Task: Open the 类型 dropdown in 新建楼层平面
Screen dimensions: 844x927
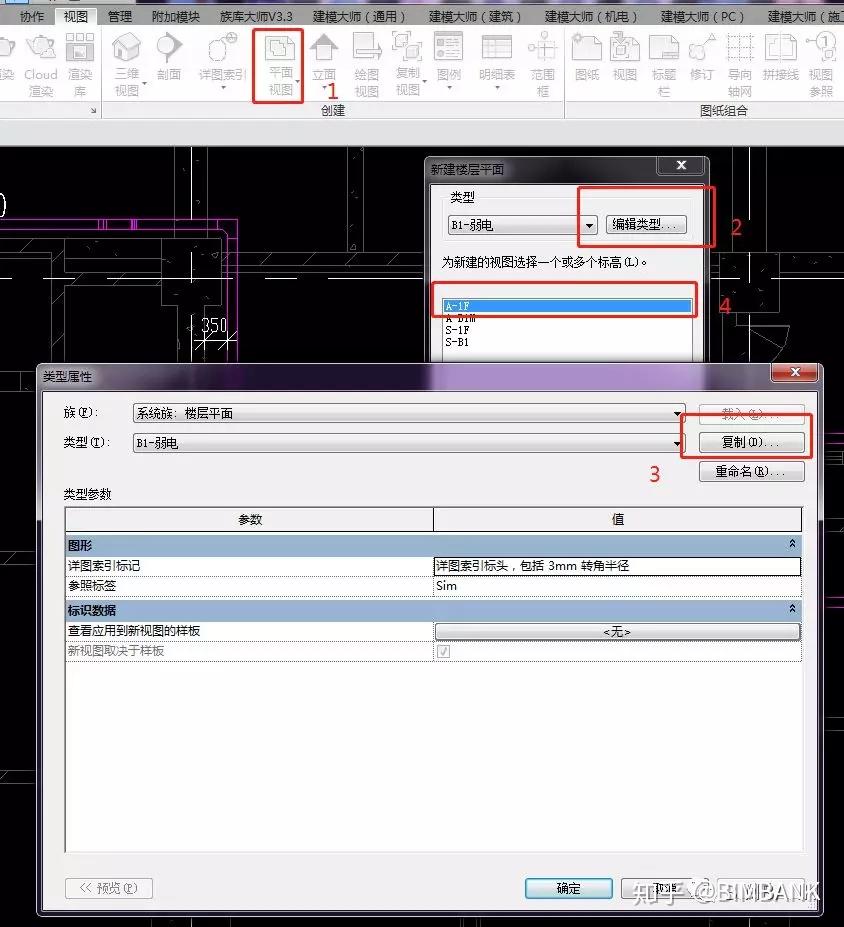Action: (x=523, y=225)
